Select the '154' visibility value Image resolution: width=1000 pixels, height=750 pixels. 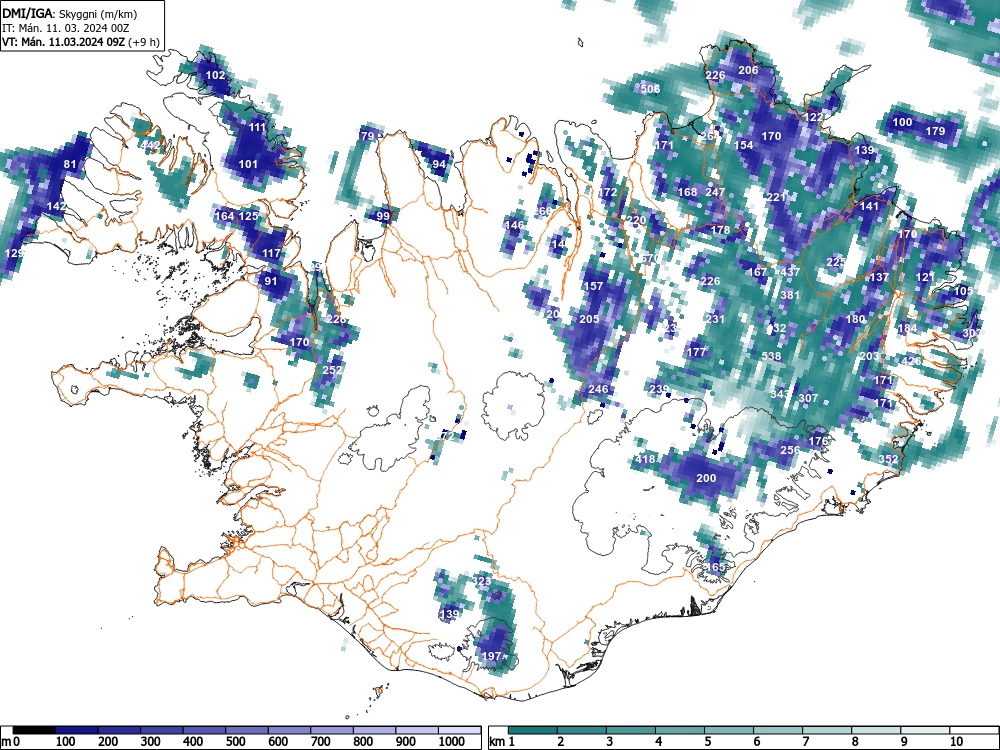pyautogui.click(x=744, y=145)
